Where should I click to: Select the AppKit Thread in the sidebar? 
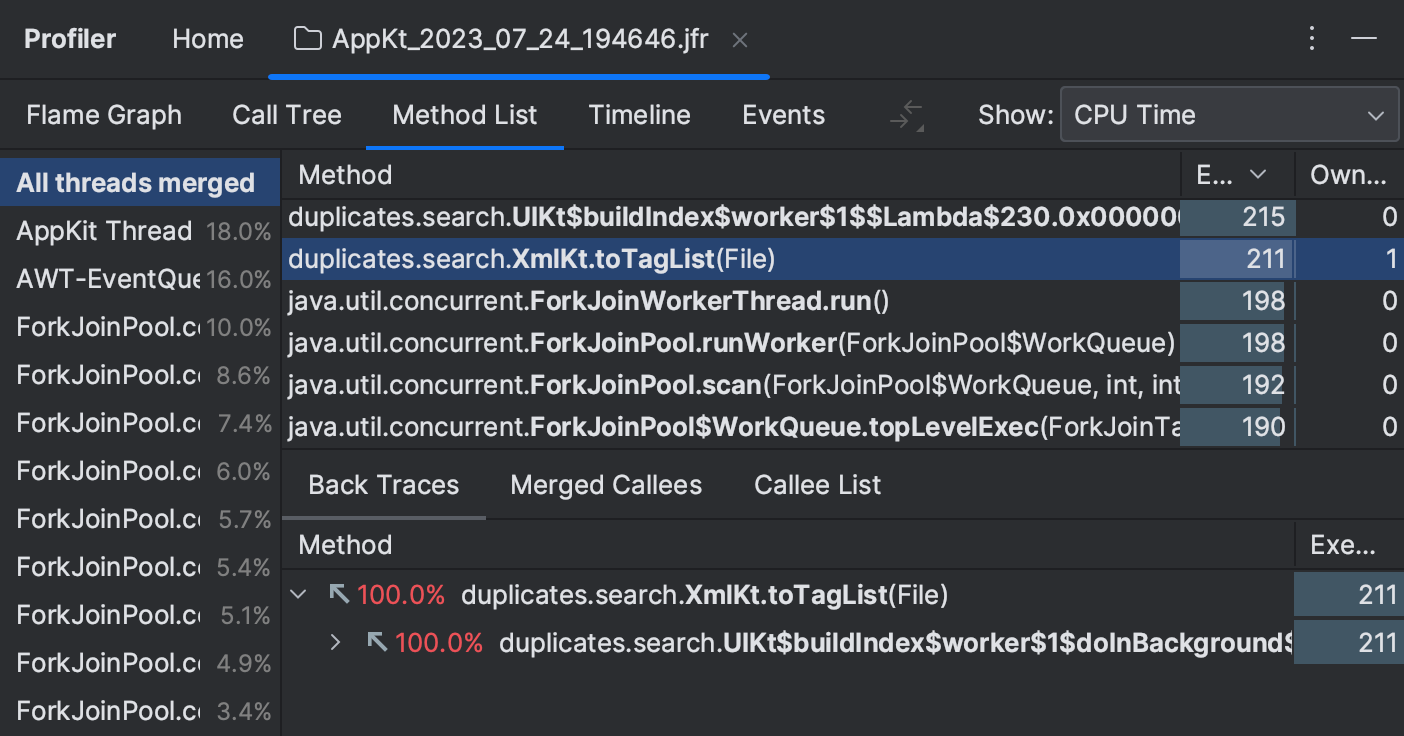coord(104,230)
